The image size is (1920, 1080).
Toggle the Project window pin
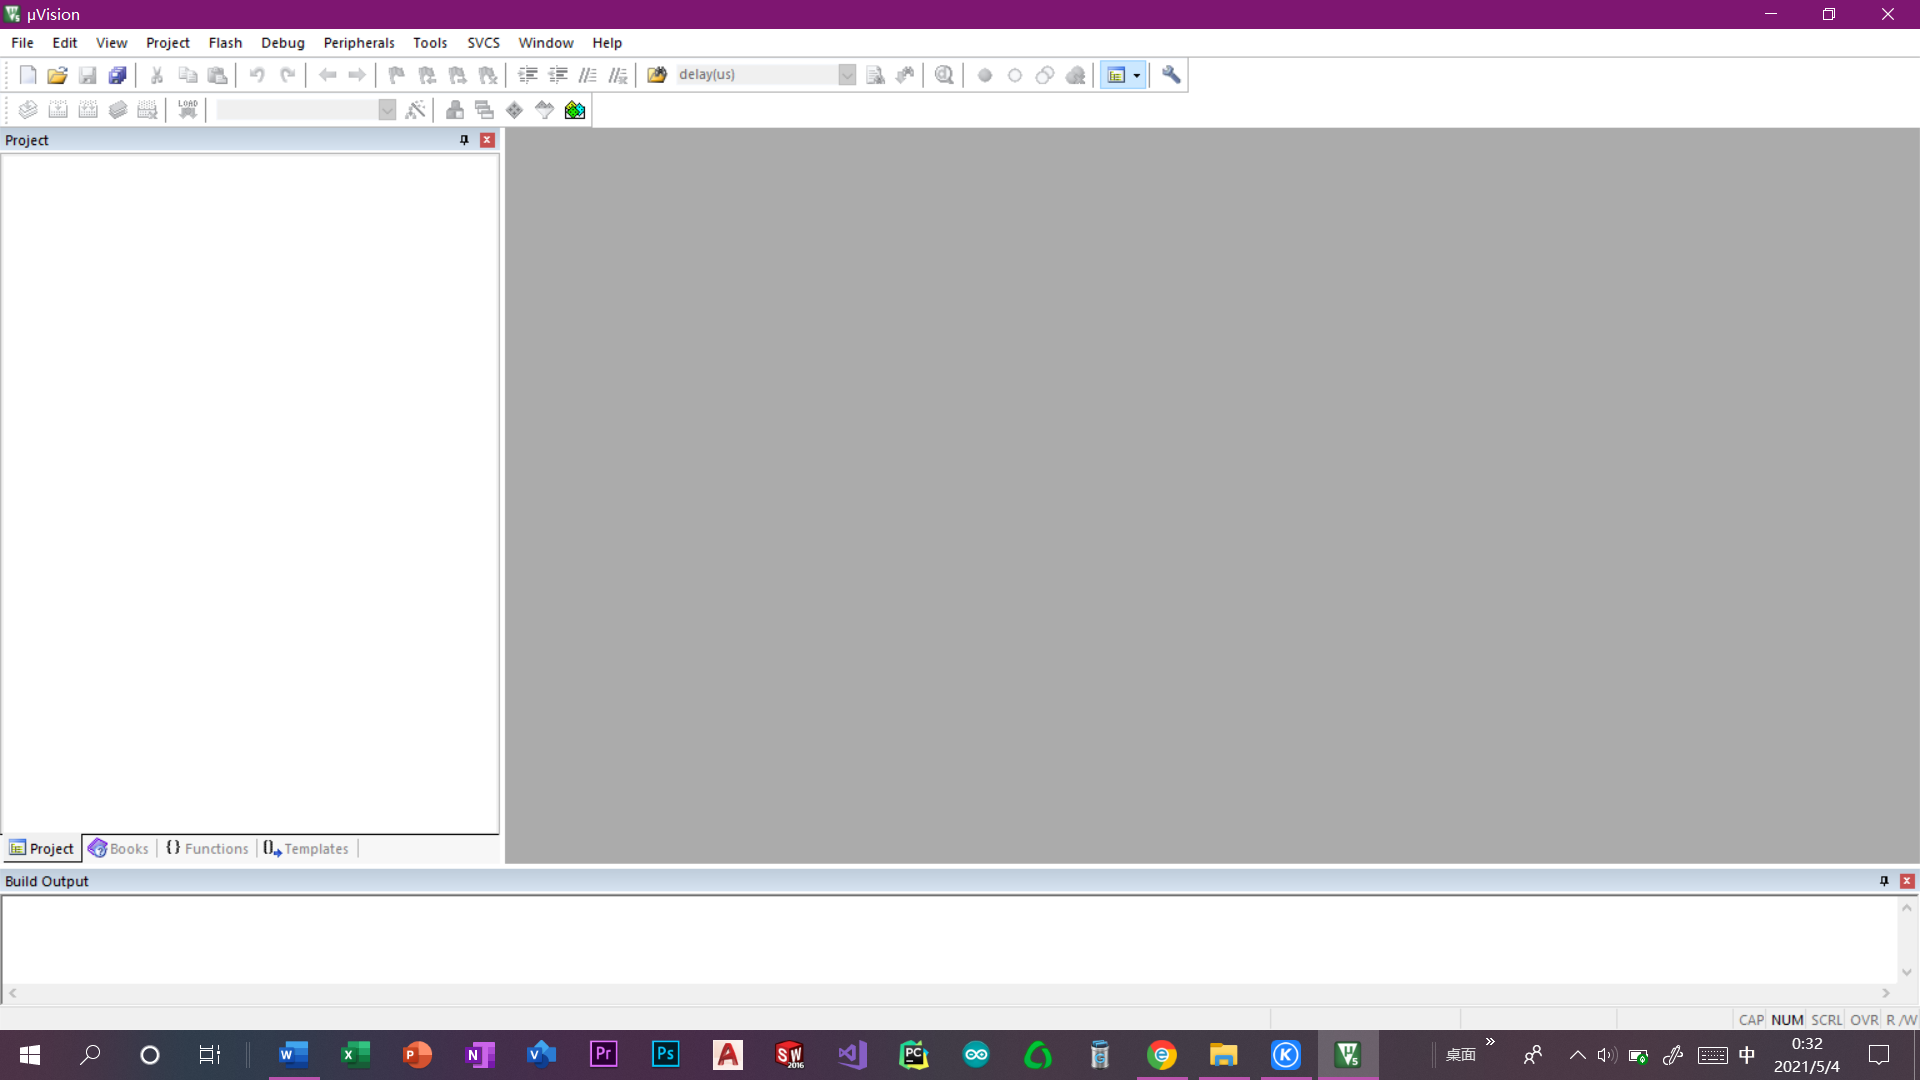(x=464, y=140)
